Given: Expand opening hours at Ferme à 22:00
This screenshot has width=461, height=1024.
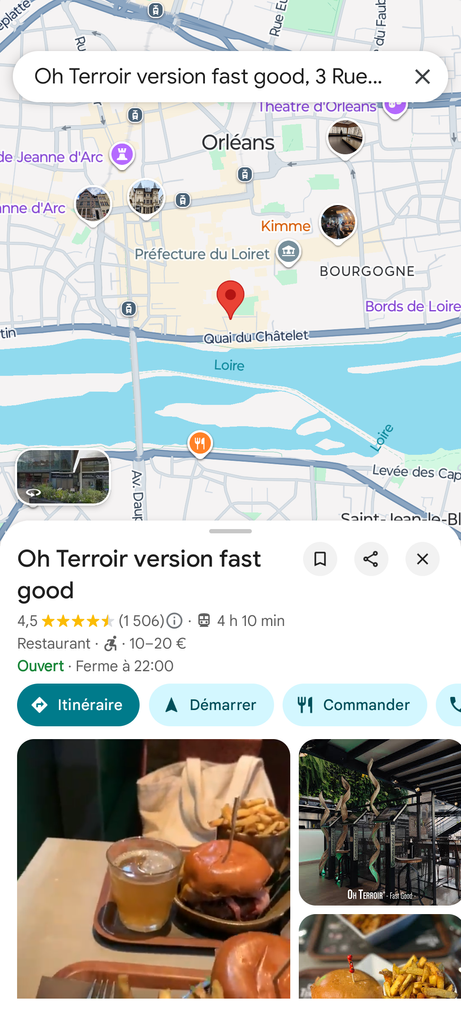Looking at the screenshot, I should (125, 666).
